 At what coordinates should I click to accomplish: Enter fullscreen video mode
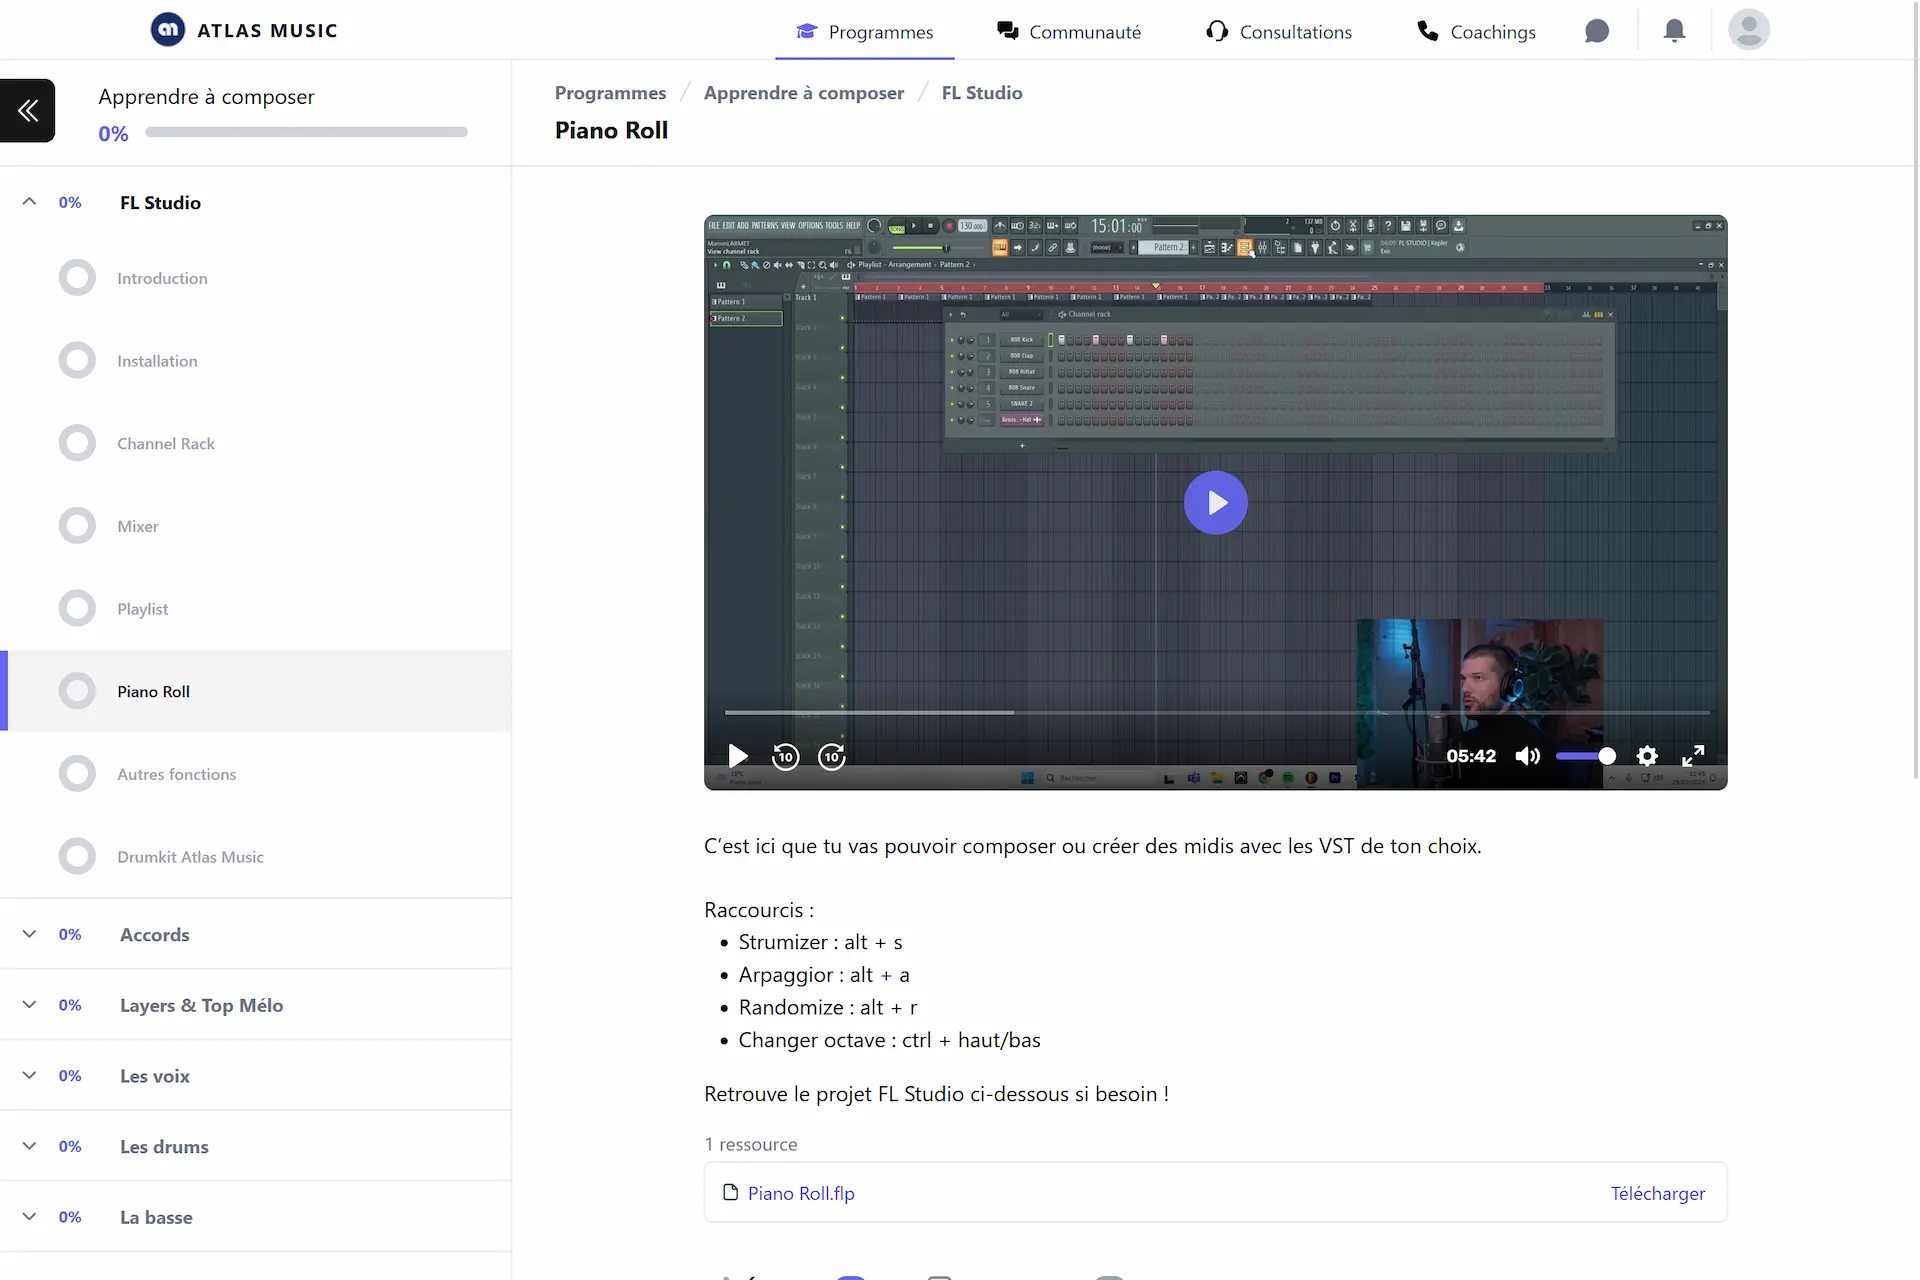[x=1693, y=756]
